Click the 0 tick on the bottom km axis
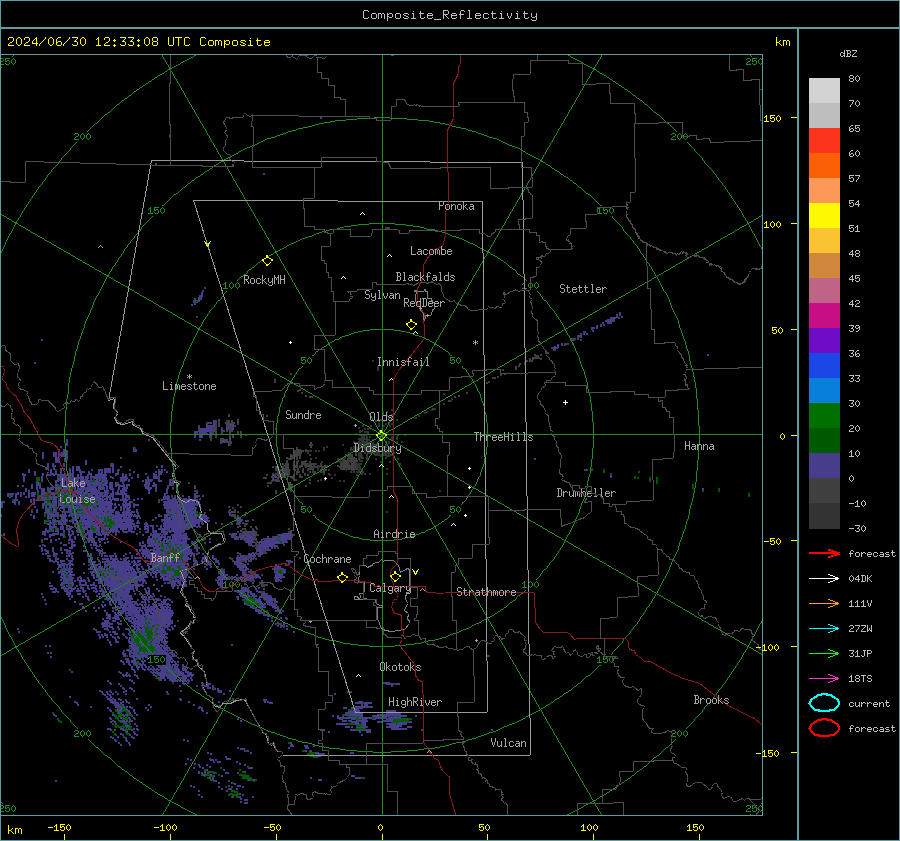900x841 pixels. (380, 827)
